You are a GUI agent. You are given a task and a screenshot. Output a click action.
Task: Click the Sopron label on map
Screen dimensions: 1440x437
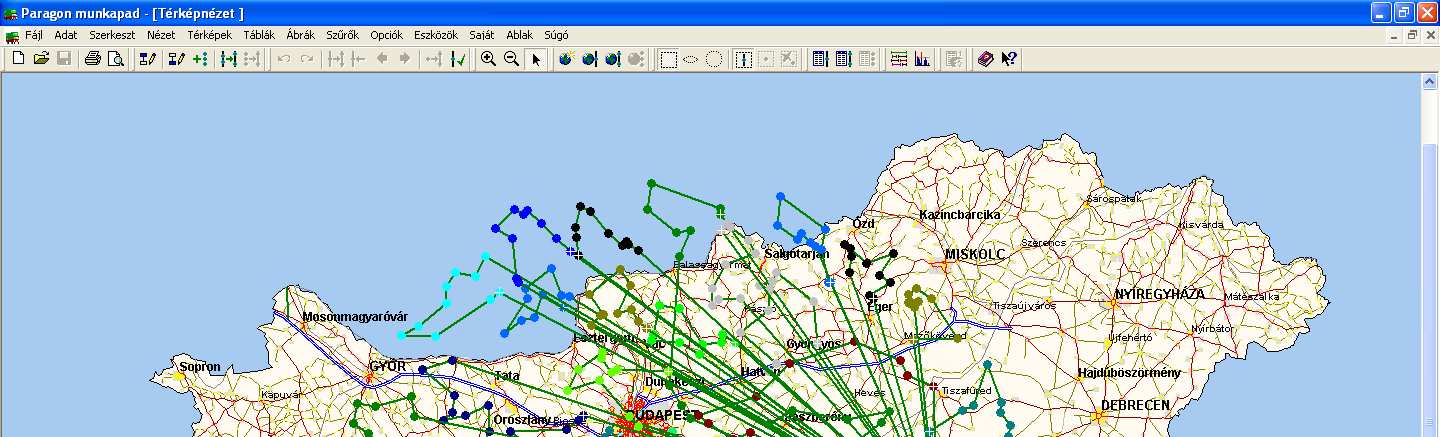(200, 367)
